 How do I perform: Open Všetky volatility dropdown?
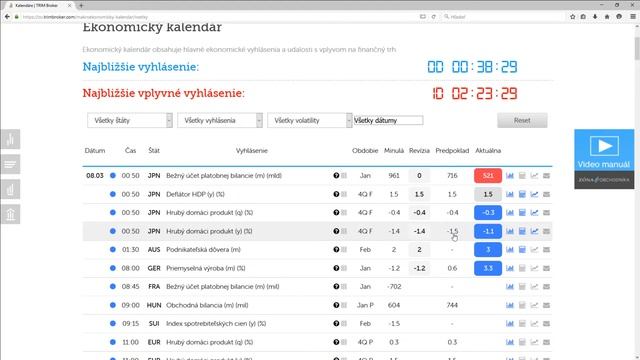309,120
